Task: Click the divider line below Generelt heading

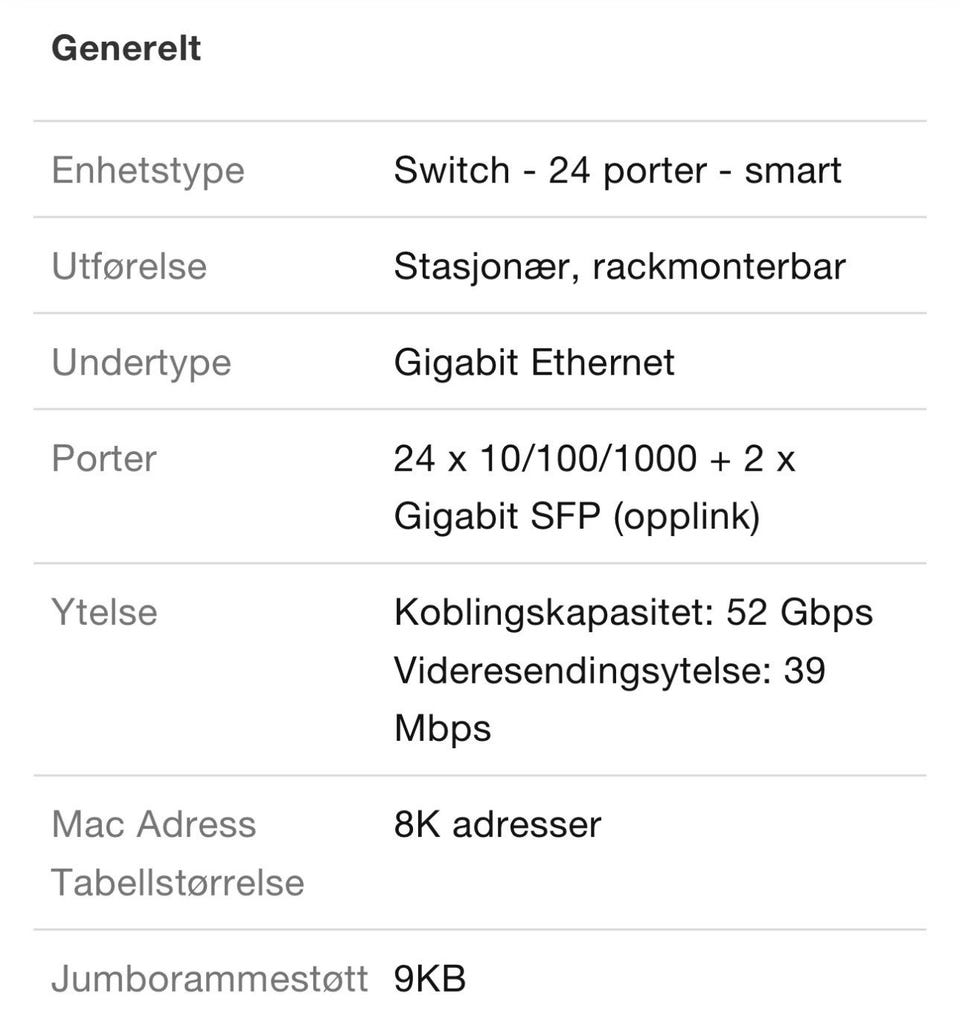Action: coord(480,121)
